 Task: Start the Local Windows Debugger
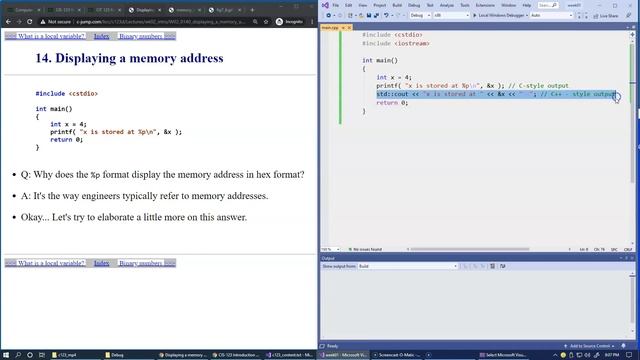point(498,16)
